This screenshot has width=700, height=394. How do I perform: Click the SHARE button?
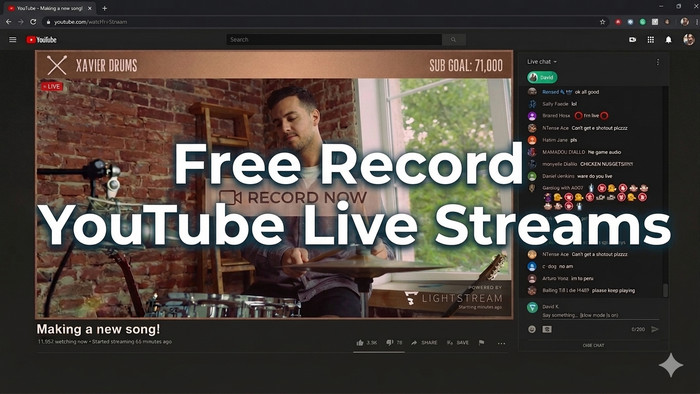coord(424,343)
